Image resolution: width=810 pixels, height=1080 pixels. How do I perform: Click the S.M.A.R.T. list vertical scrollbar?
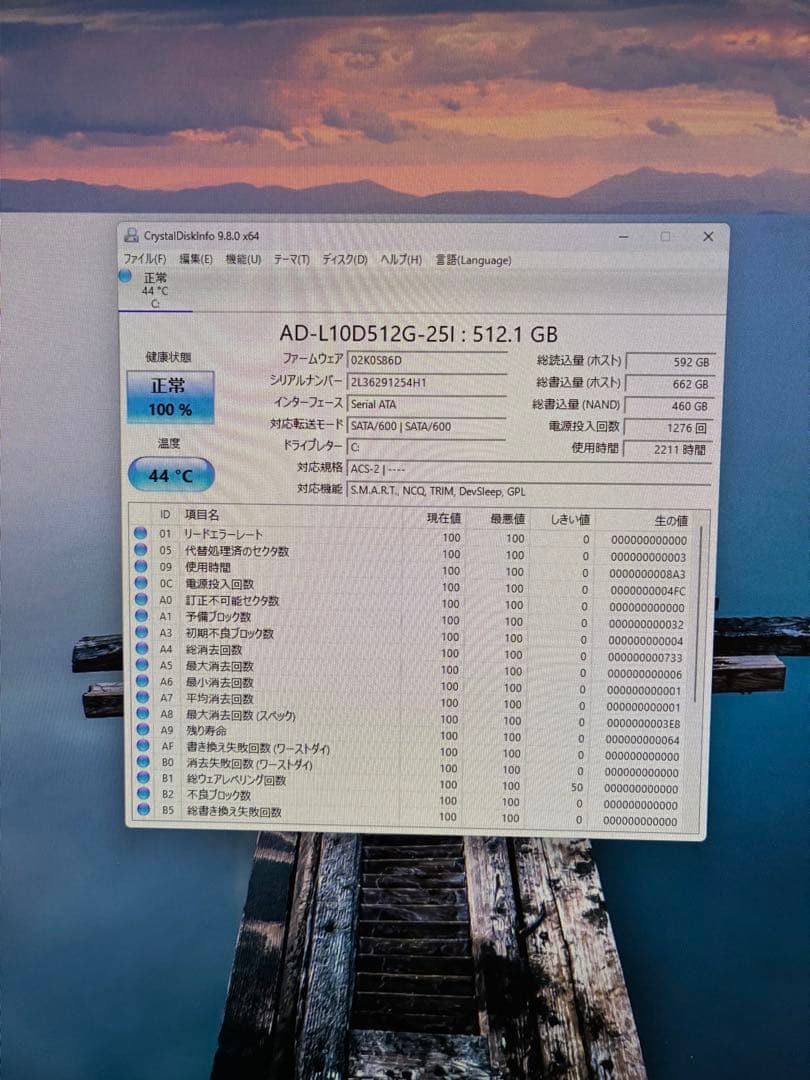pyautogui.click(x=698, y=616)
